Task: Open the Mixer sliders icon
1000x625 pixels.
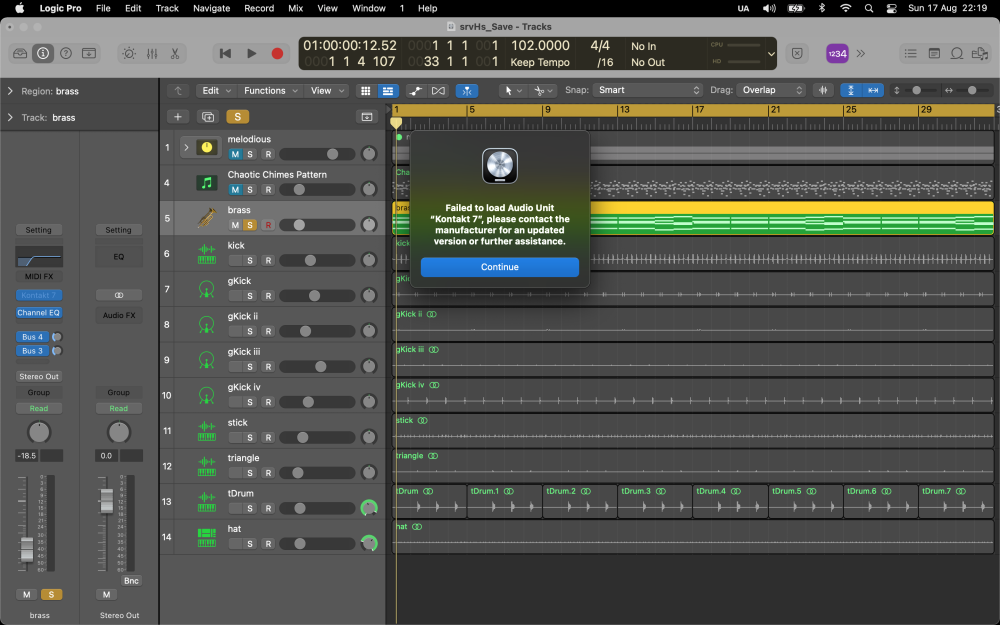Action: pyautogui.click(x=152, y=54)
